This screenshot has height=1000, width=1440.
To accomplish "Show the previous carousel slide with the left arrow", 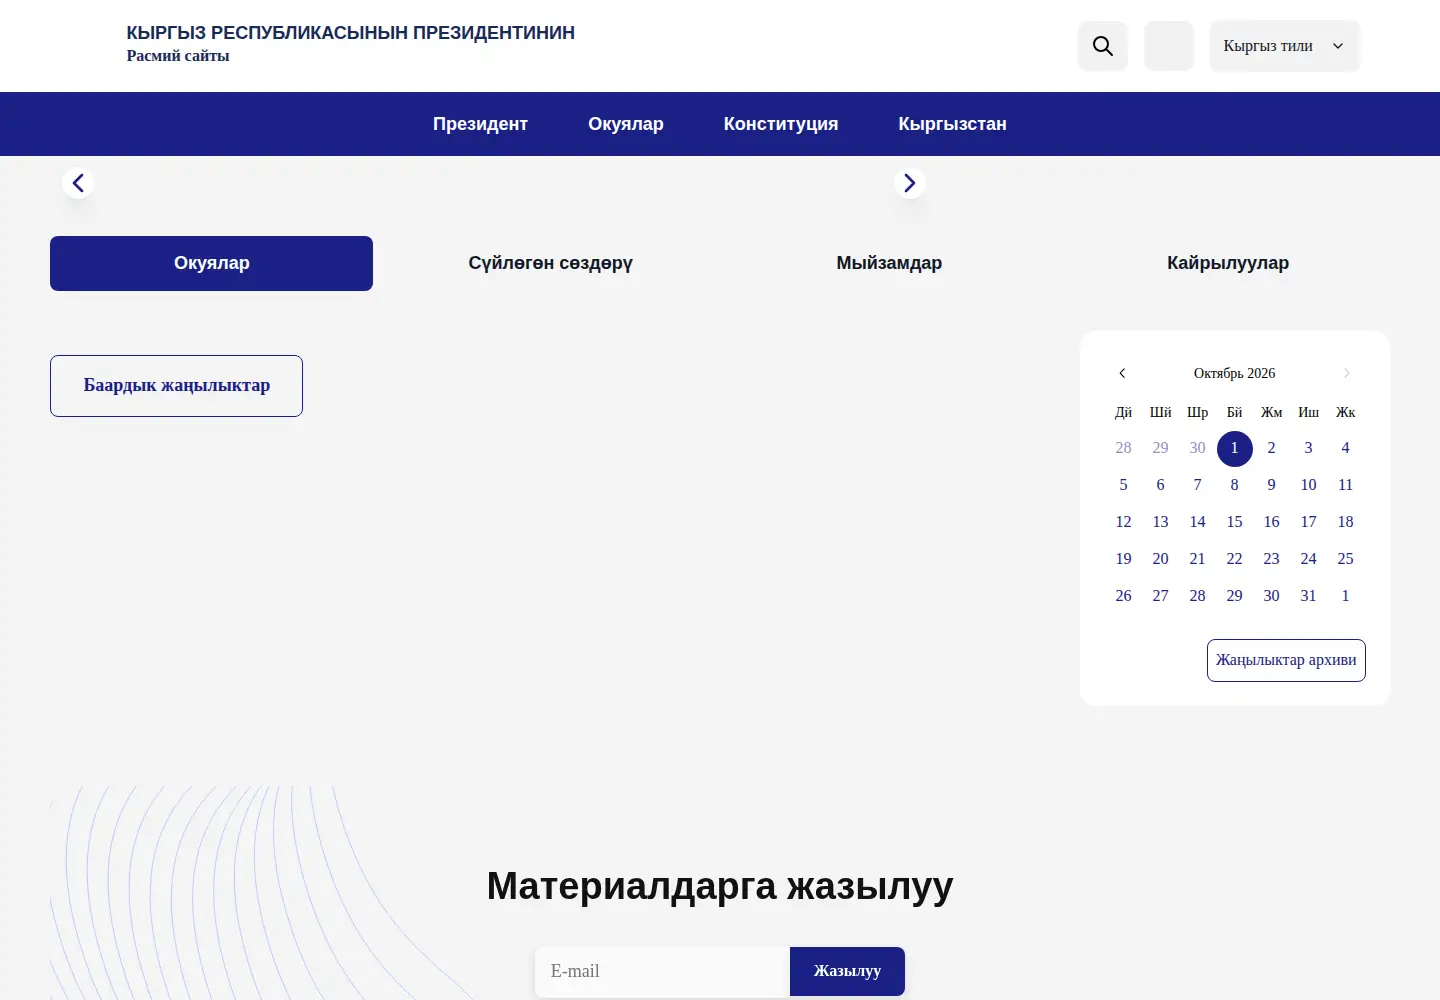I will [x=78, y=183].
